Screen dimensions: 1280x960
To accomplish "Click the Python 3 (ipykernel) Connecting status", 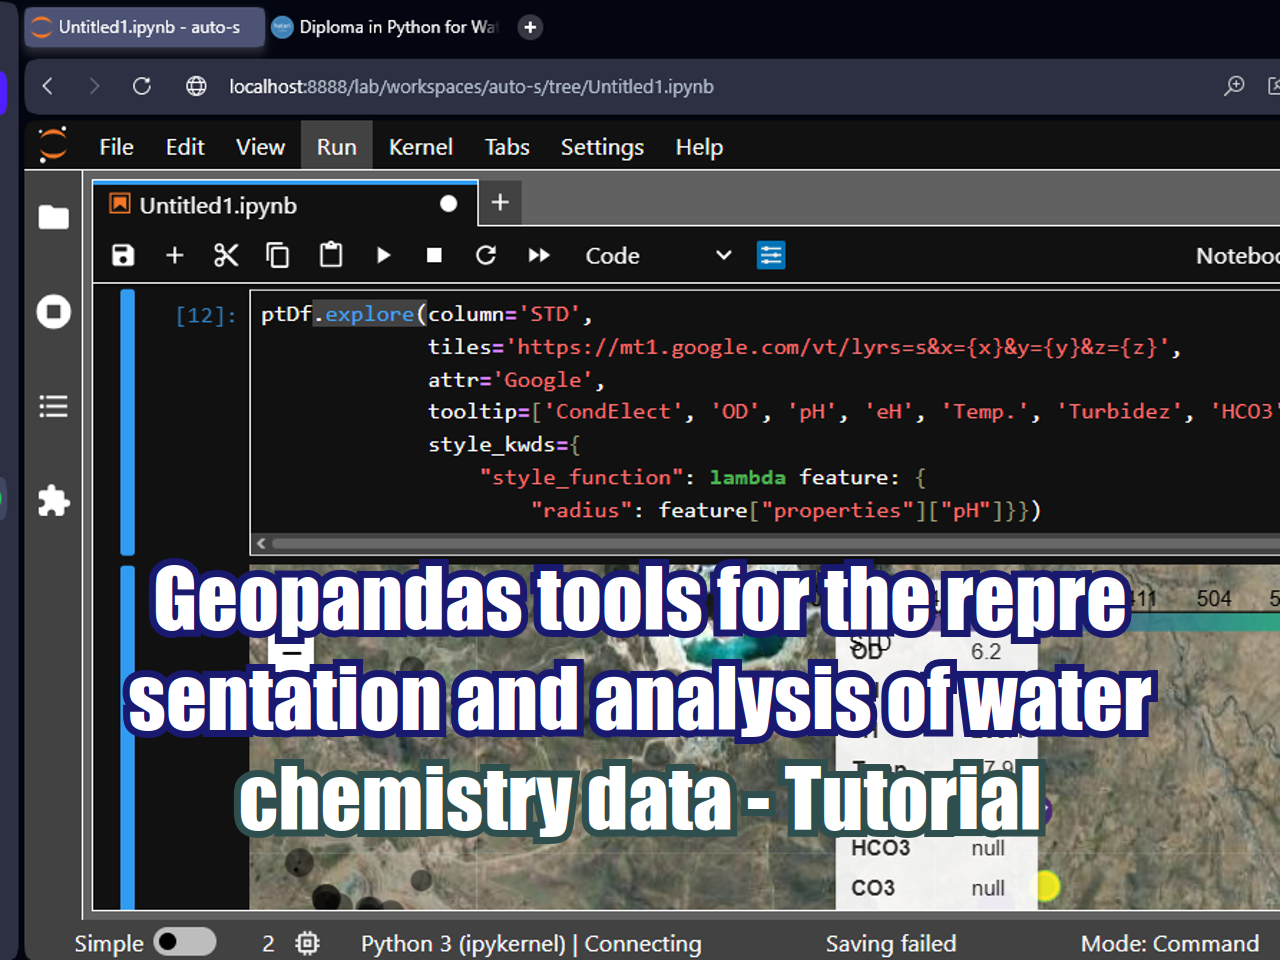I will [x=531, y=943].
